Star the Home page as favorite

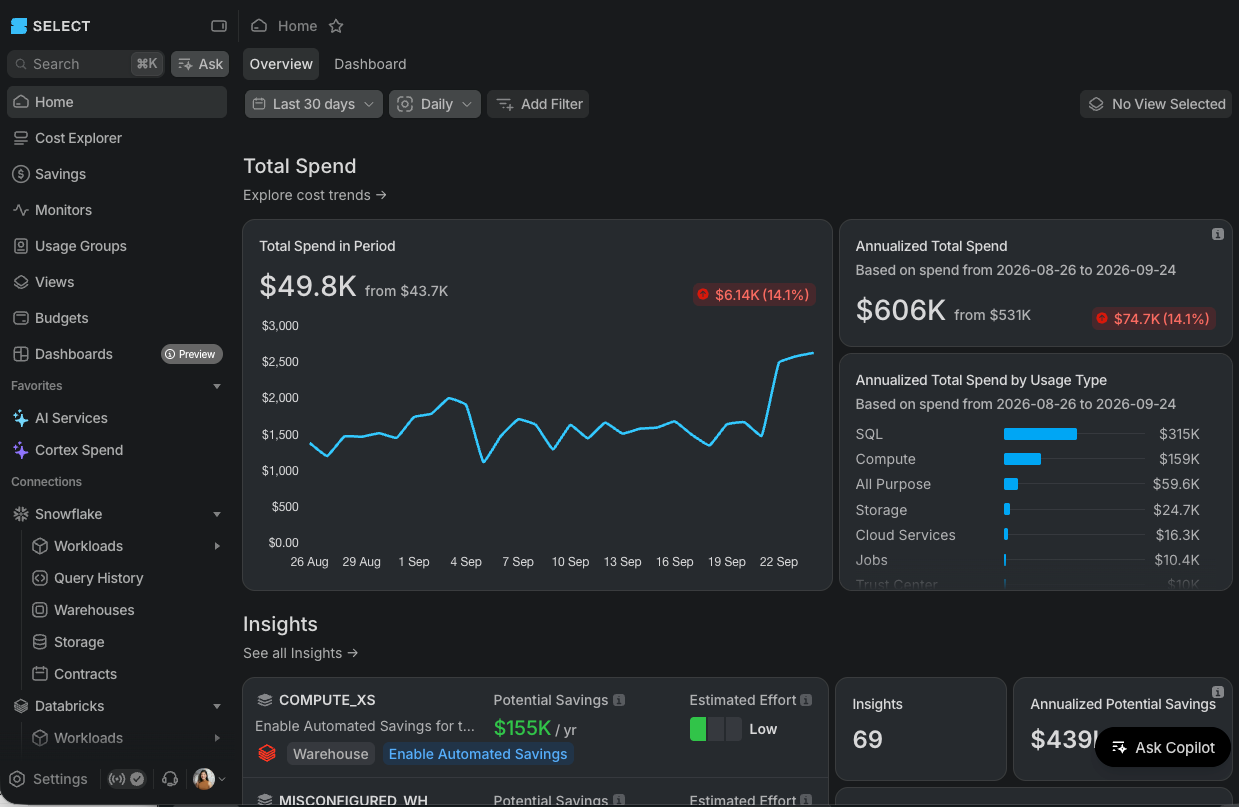[x=336, y=26]
